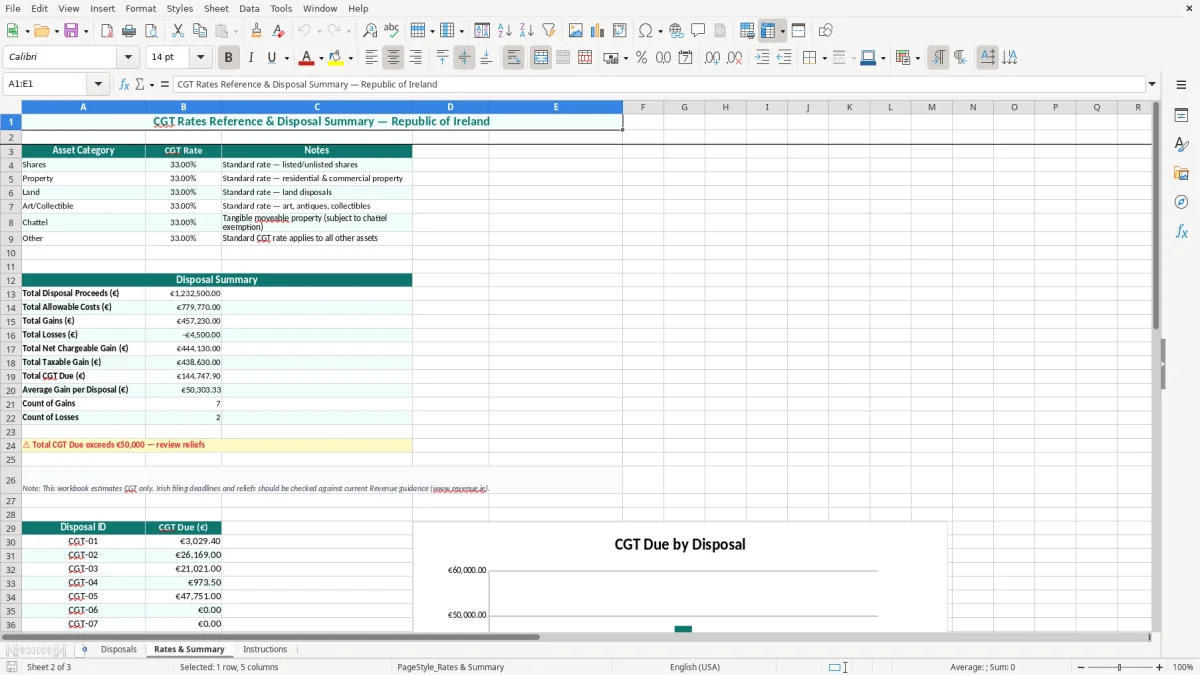Image resolution: width=1200 pixels, height=675 pixels.
Task: Open the underline style dropdown arrow
Action: click(287, 58)
